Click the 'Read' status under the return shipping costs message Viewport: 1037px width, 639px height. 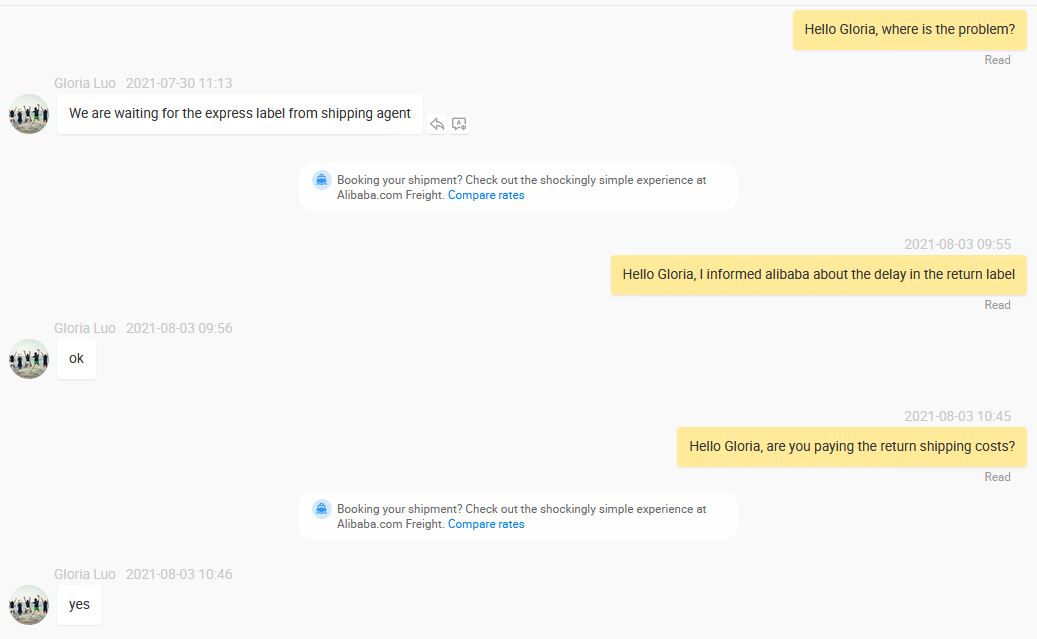click(997, 477)
